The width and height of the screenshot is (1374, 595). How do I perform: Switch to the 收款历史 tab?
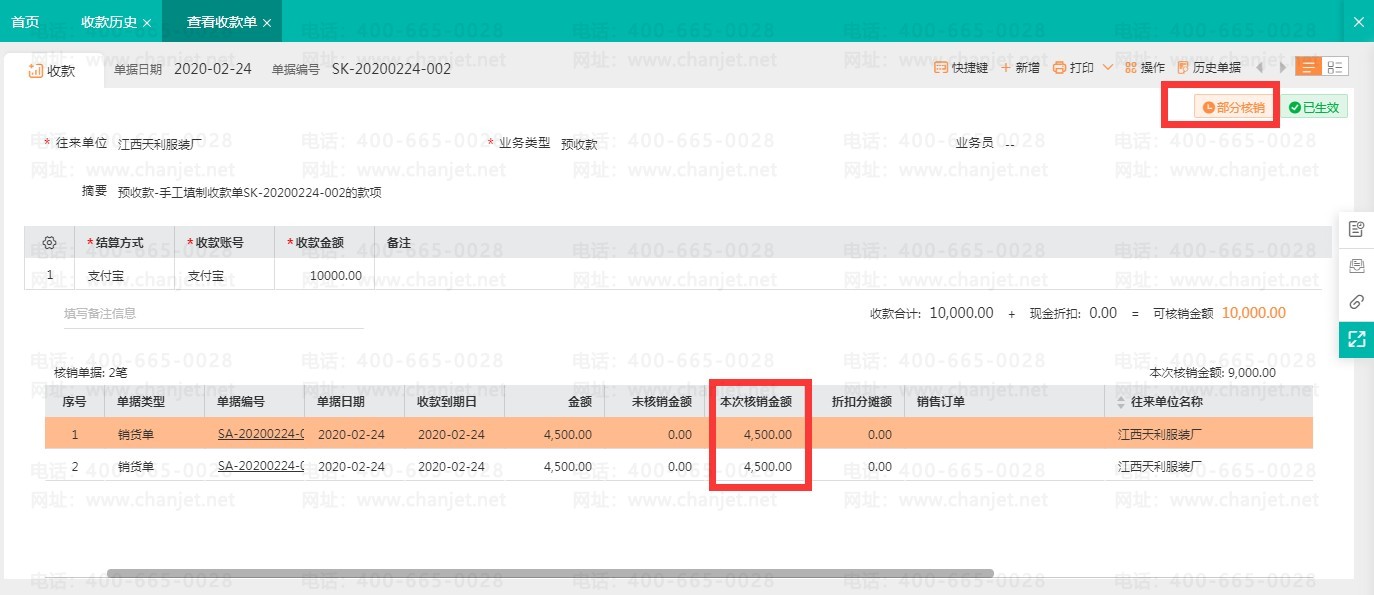click(108, 22)
